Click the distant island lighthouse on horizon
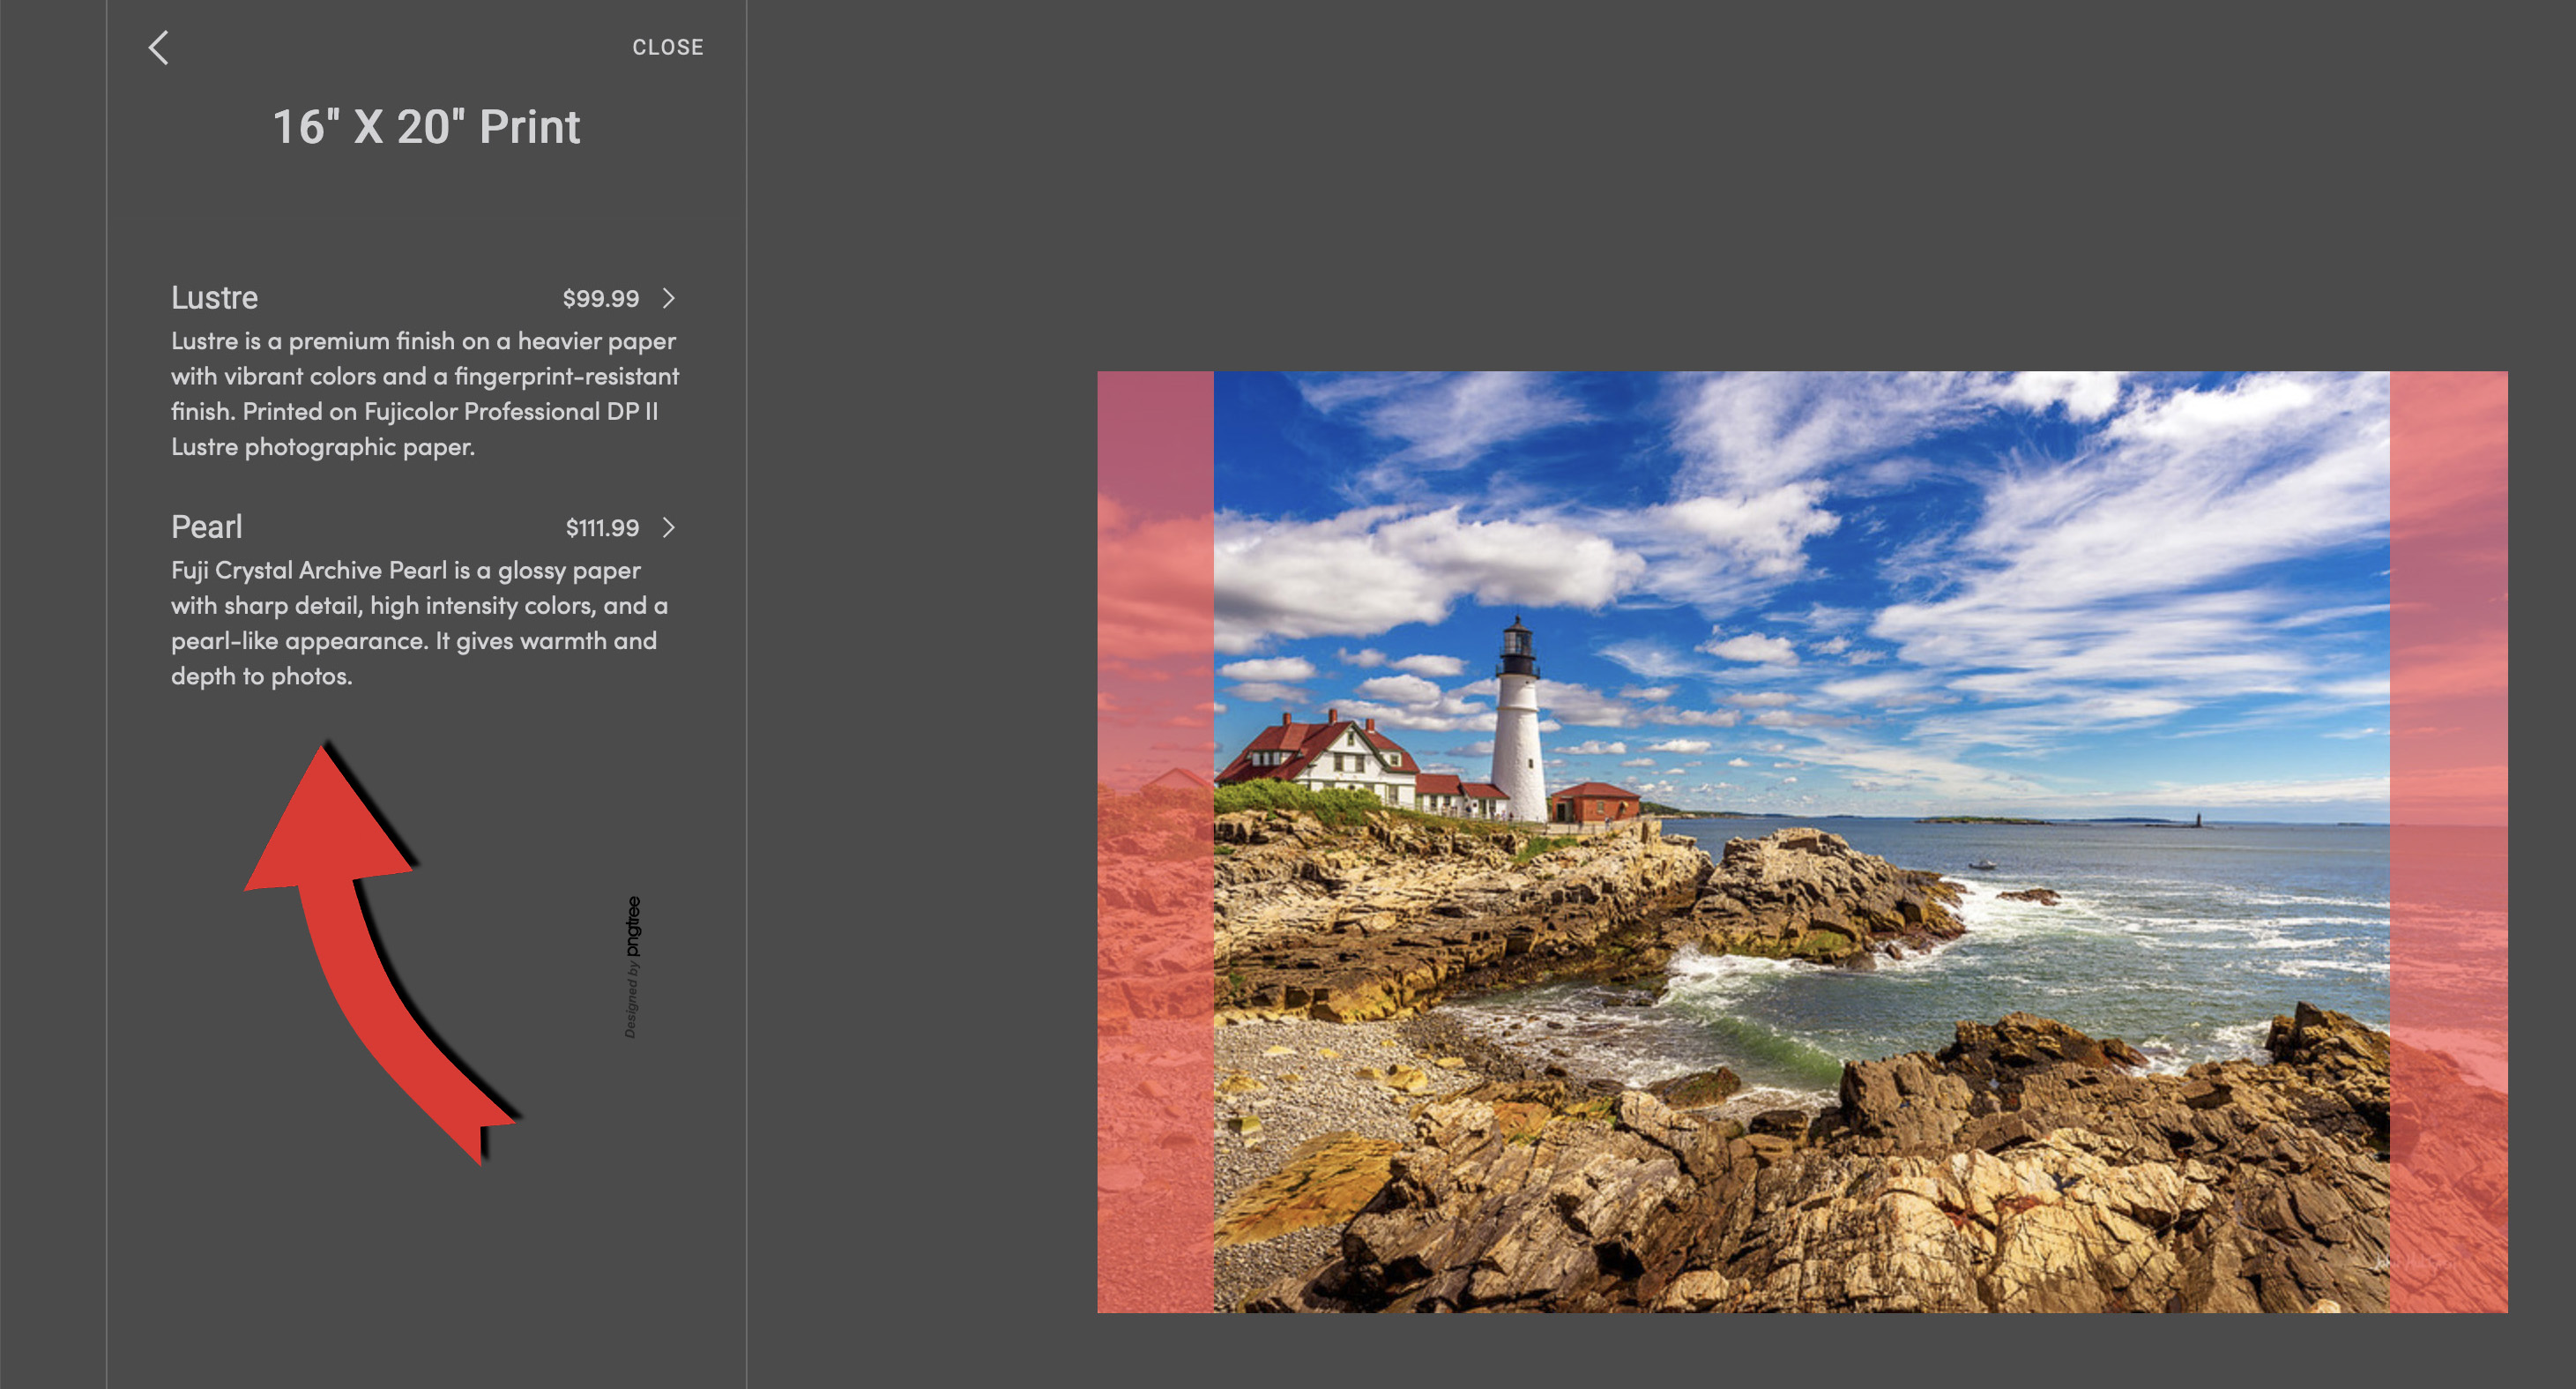 (x=2198, y=820)
